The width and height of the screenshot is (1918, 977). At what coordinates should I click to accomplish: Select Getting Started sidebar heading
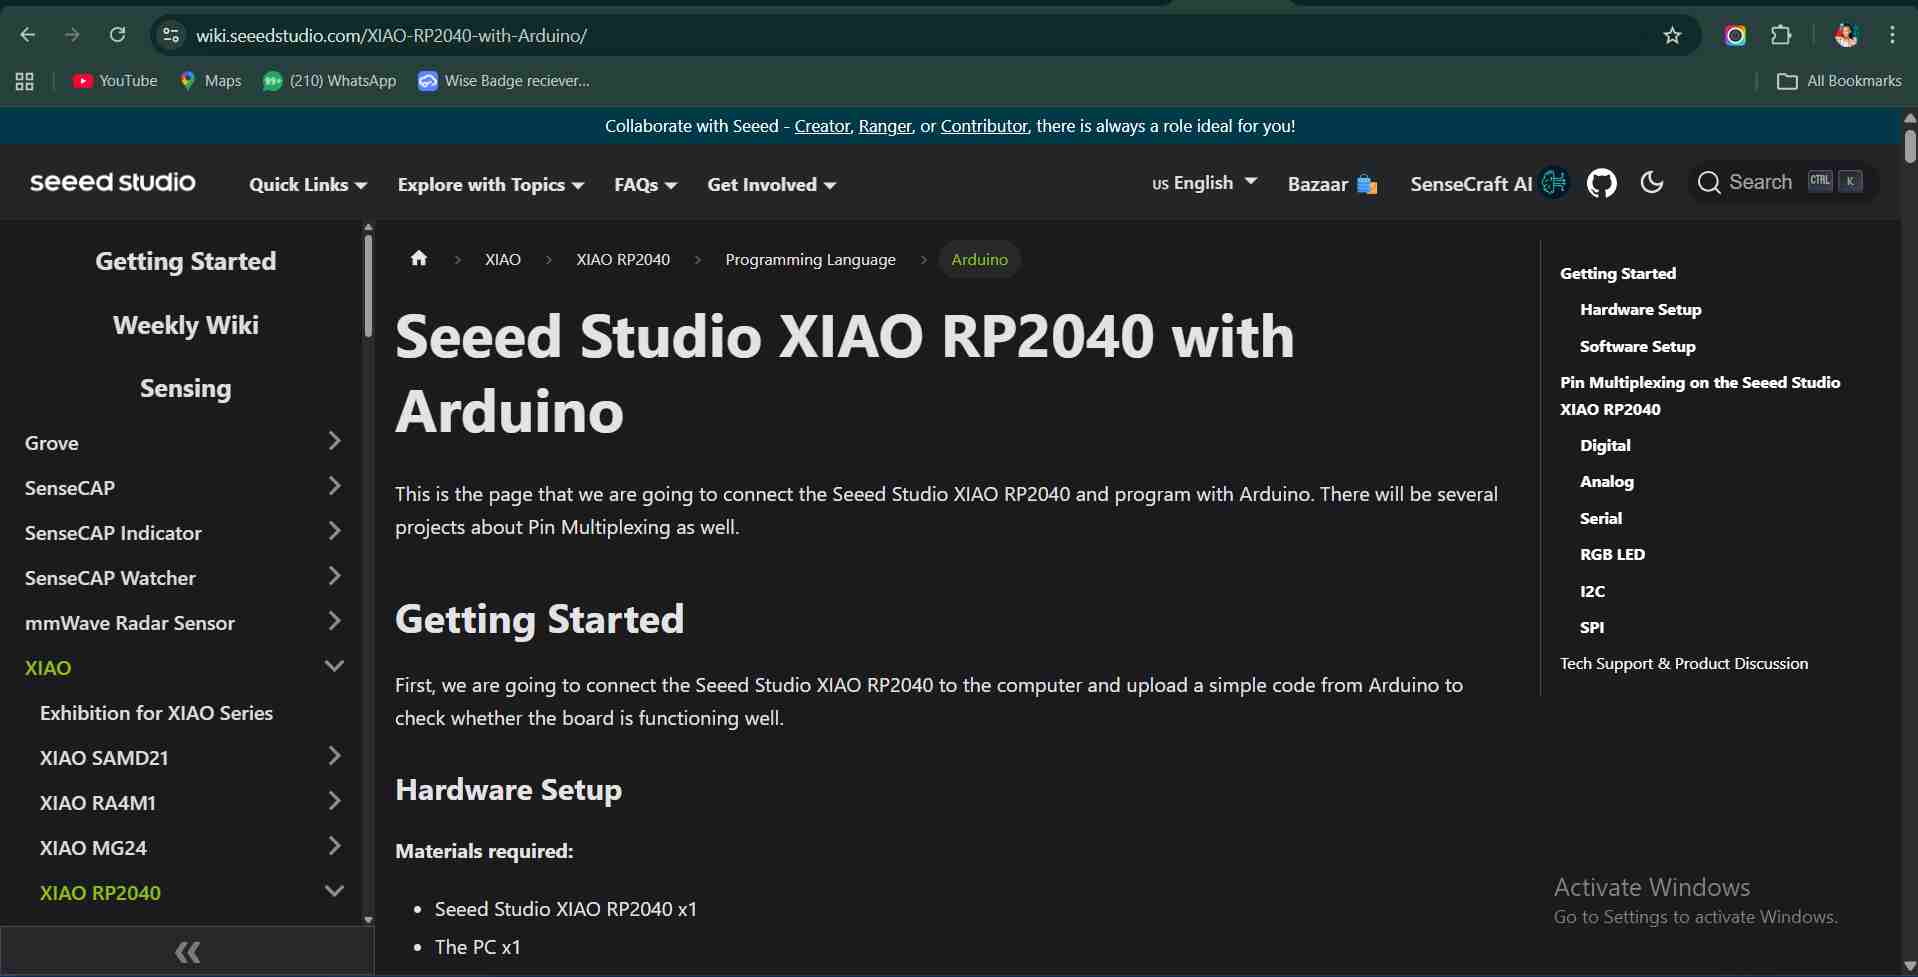click(186, 261)
